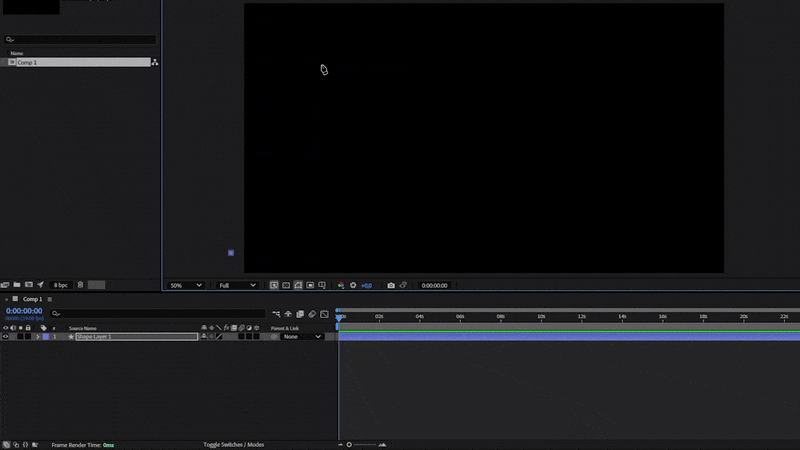This screenshot has height=450, width=800.
Task: Click the curly braces expand icon in timeline footer
Action: [x=26, y=445]
